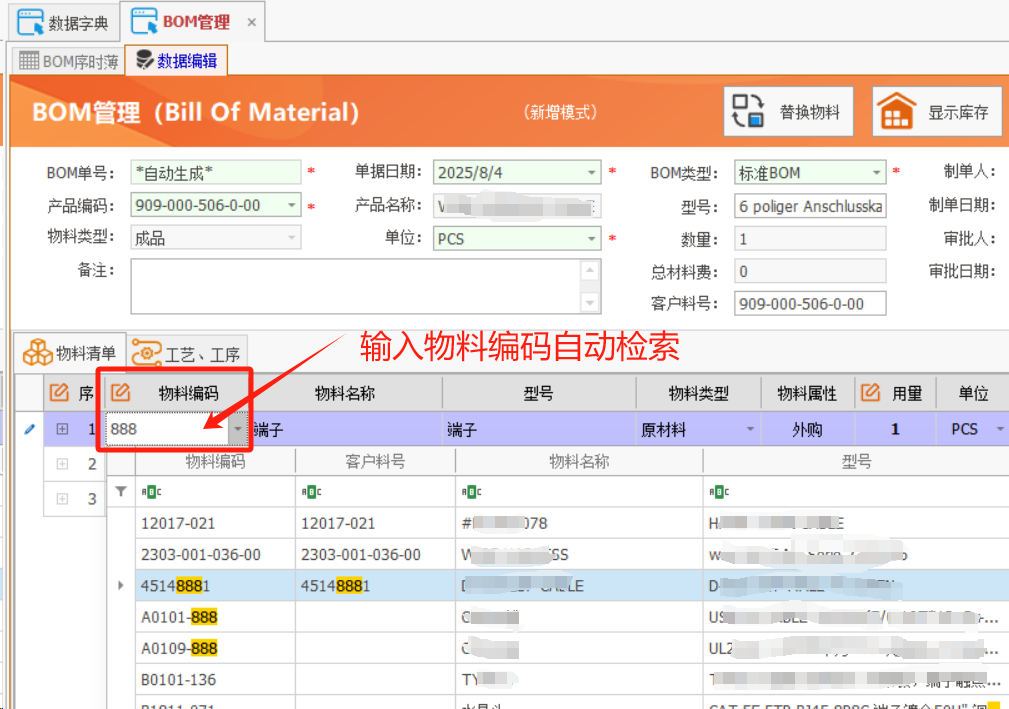The height and width of the screenshot is (709, 1009).
Task: Open the 单位 PCS dropdown in the header form
Action: pyautogui.click(x=591, y=239)
